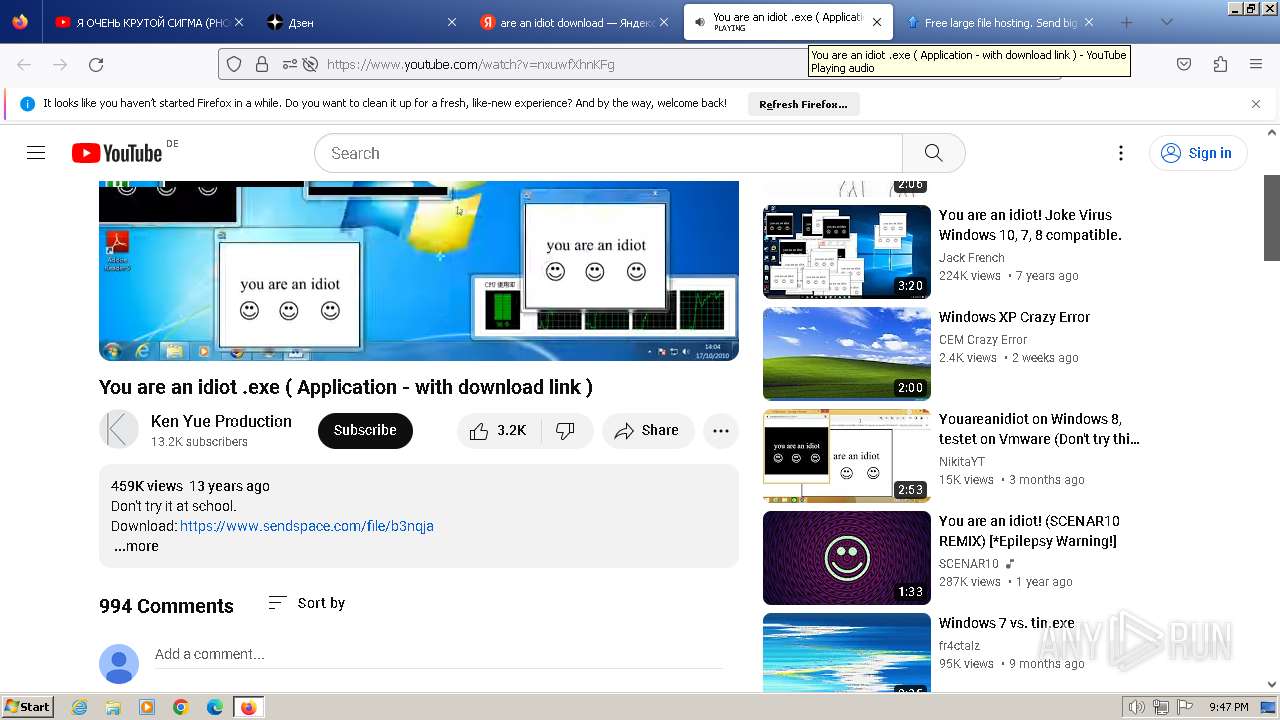This screenshot has height=720, width=1280.
Task: Click the search magnifier button
Action: point(933,153)
